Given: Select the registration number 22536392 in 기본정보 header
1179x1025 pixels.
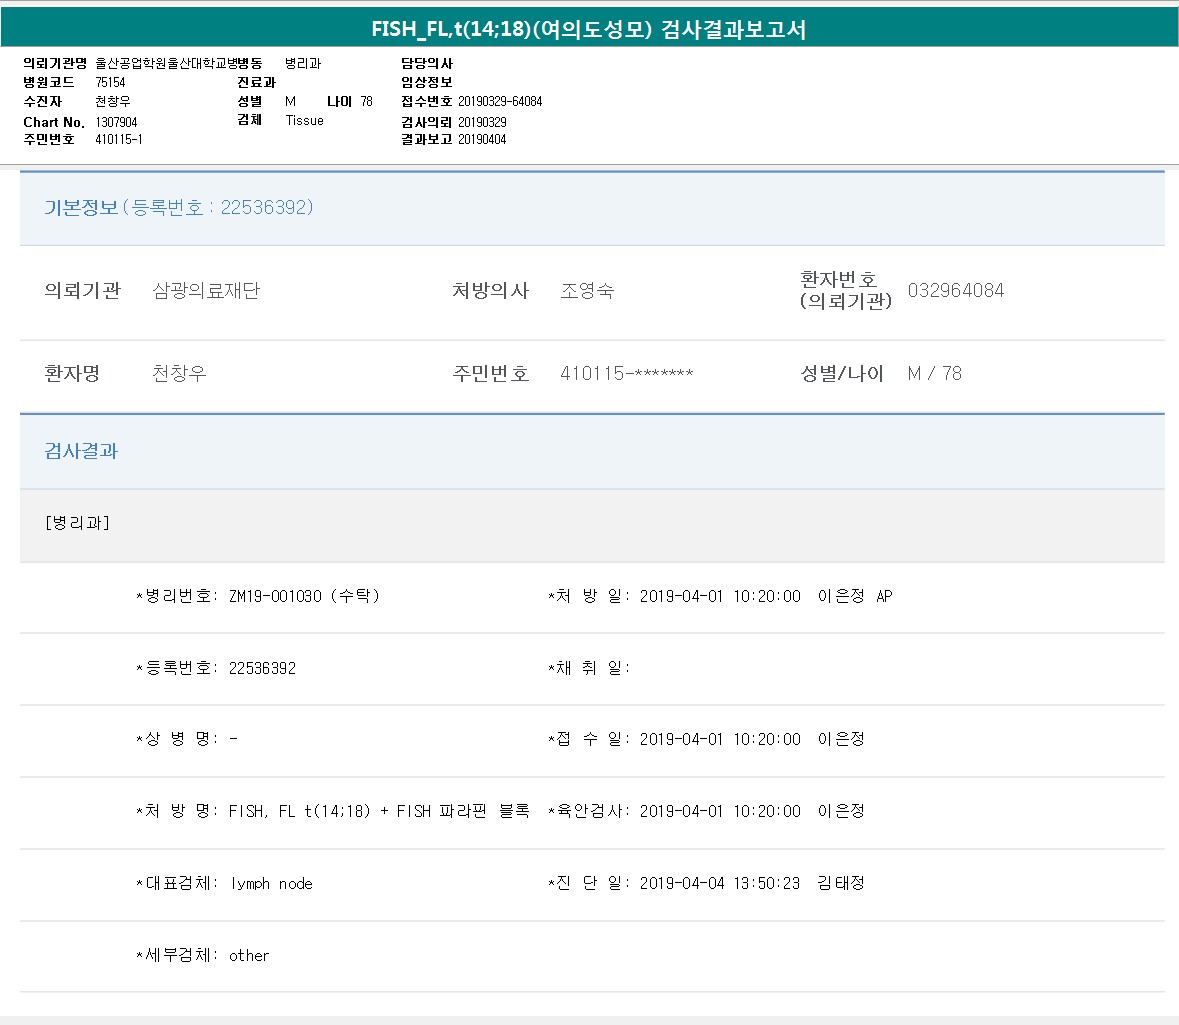Looking at the screenshot, I should [x=266, y=208].
